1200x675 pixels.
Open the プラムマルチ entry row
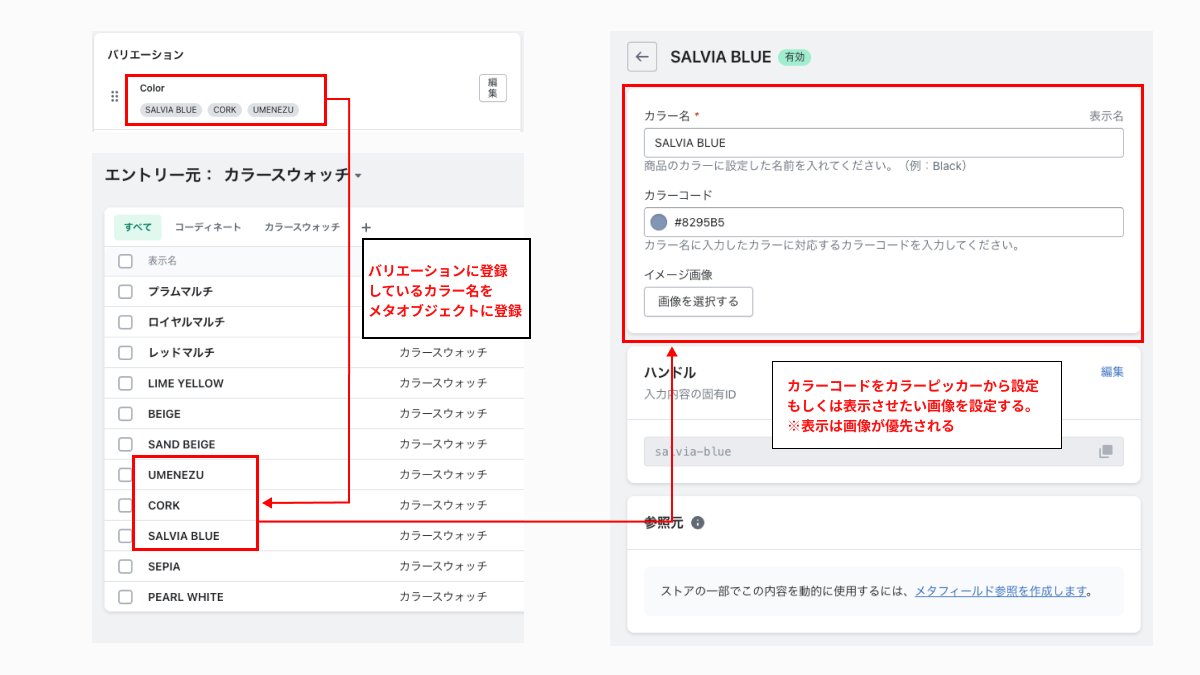click(314, 292)
